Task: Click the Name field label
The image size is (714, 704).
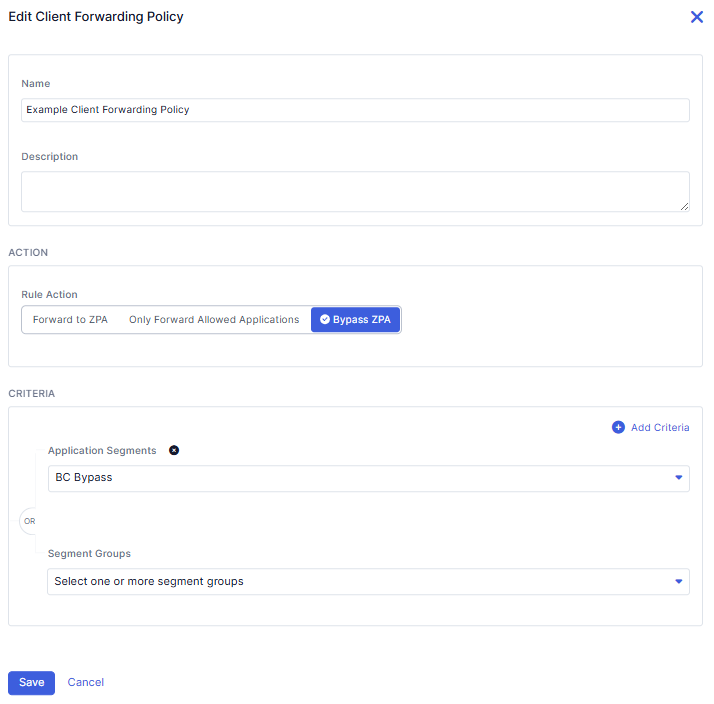Action: [36, 84]
